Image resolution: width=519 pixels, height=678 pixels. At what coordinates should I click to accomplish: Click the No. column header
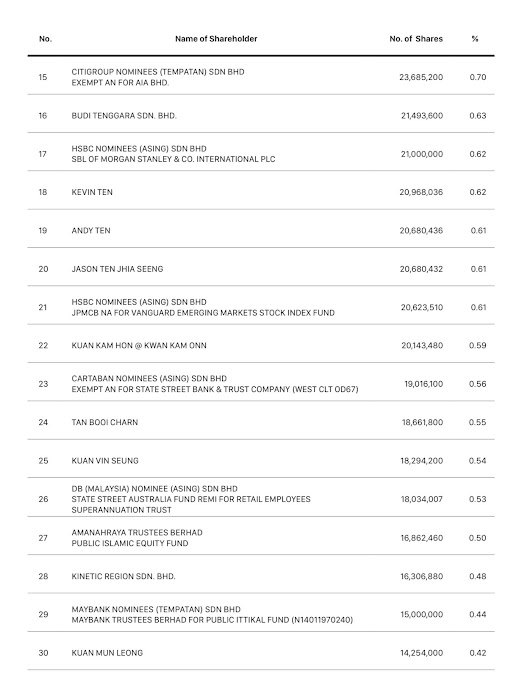(x=45, y=39)
